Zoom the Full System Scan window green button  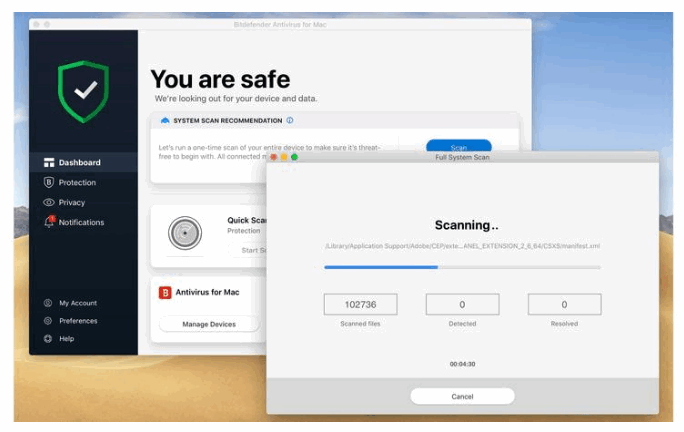coord(294,157)
